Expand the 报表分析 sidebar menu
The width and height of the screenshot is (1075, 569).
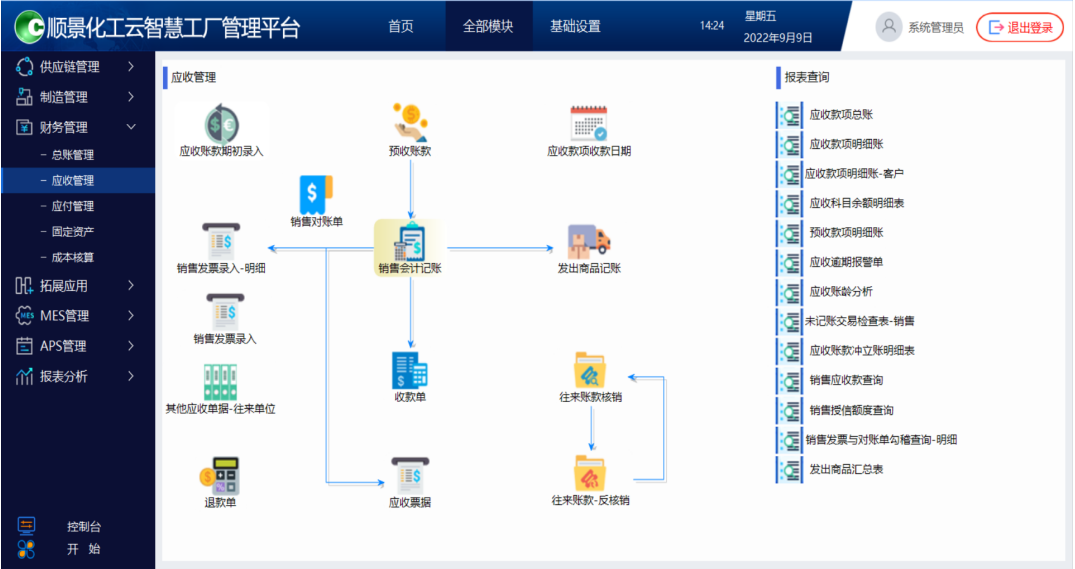(77, 377)
